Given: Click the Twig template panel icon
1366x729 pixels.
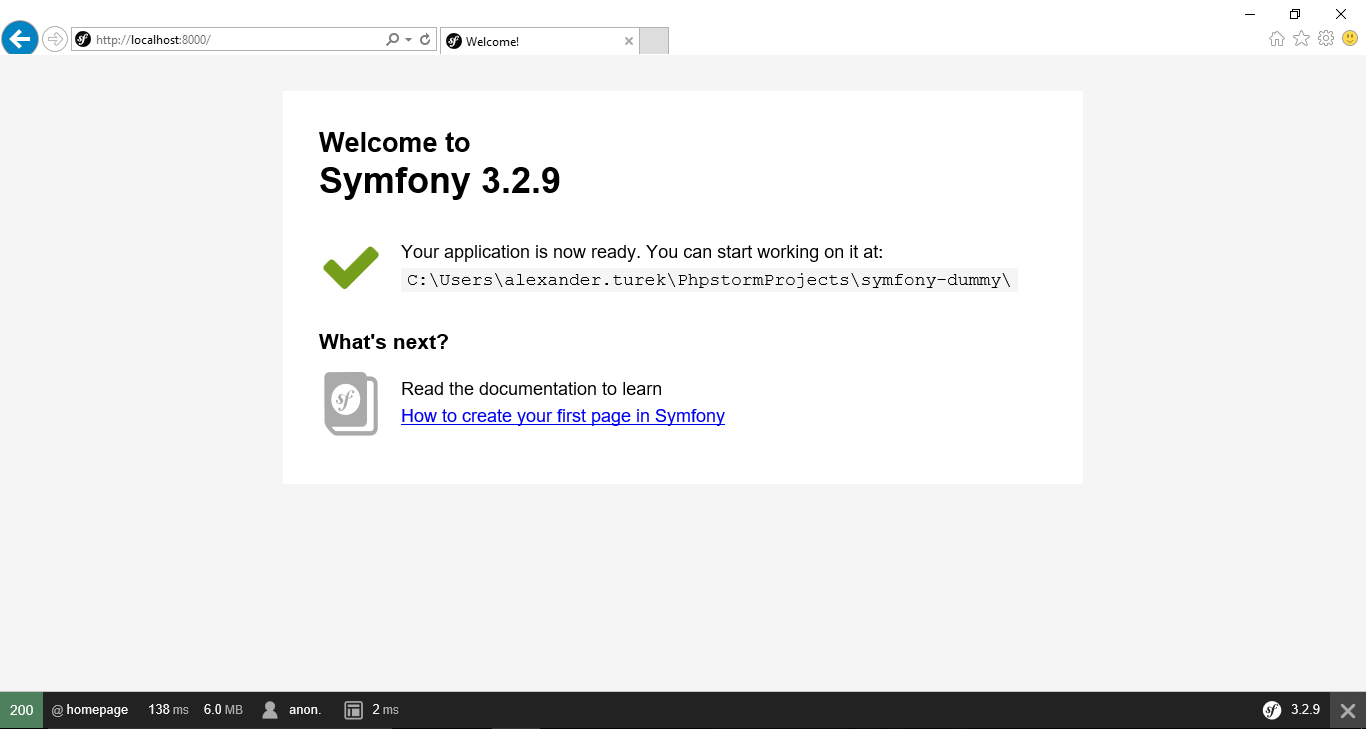Looking at the screenshot, I should click(x=353, y=710).
